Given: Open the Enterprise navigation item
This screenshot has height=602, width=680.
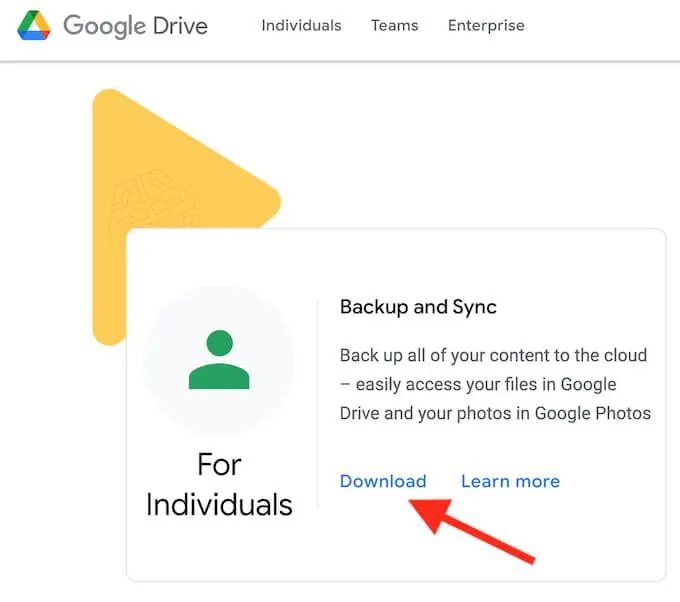Looking at the screenshot, I should 486,26.
